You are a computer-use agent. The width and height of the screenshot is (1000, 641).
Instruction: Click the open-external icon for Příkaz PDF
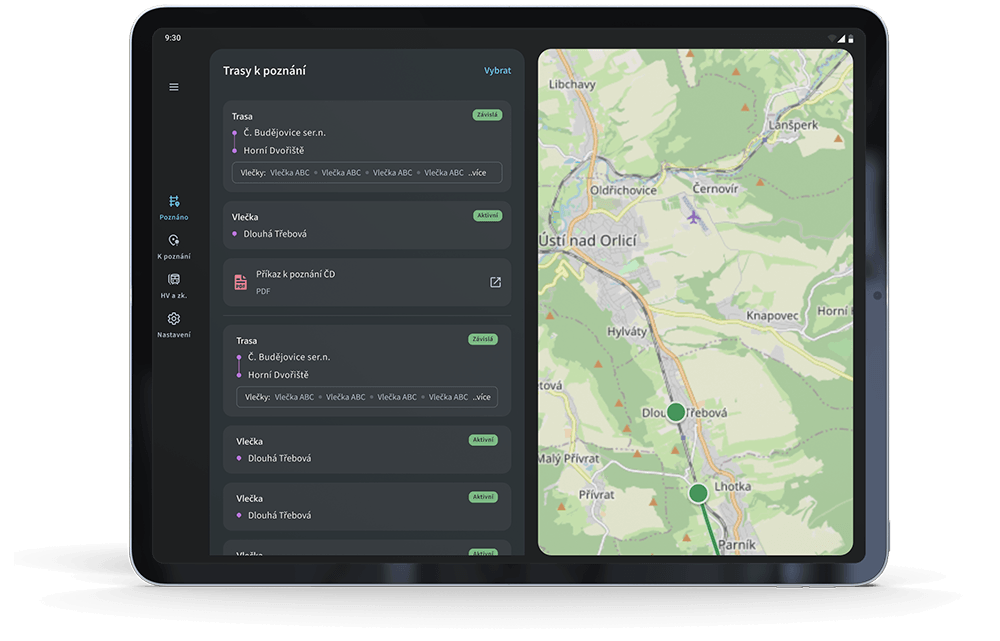495,282
